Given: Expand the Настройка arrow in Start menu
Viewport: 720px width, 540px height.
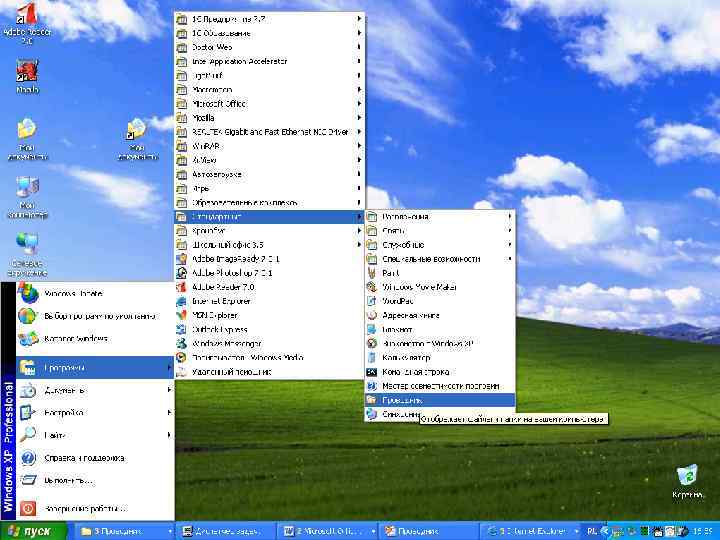Looking at the screenshot, I should tap(169, 412).
